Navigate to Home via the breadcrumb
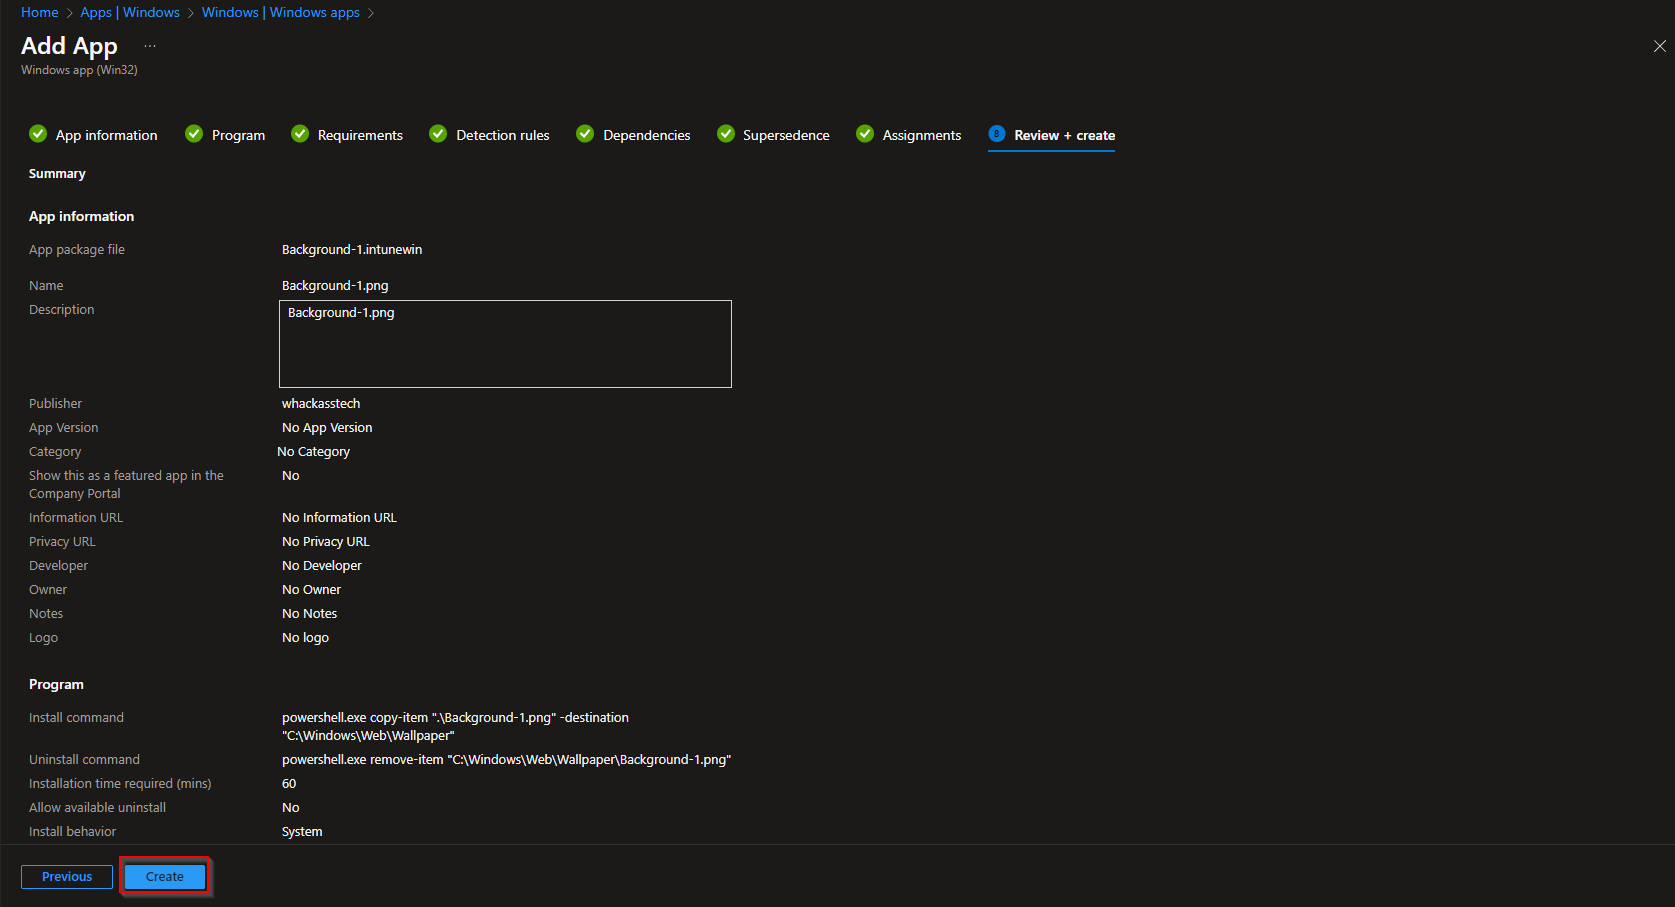 39,12
